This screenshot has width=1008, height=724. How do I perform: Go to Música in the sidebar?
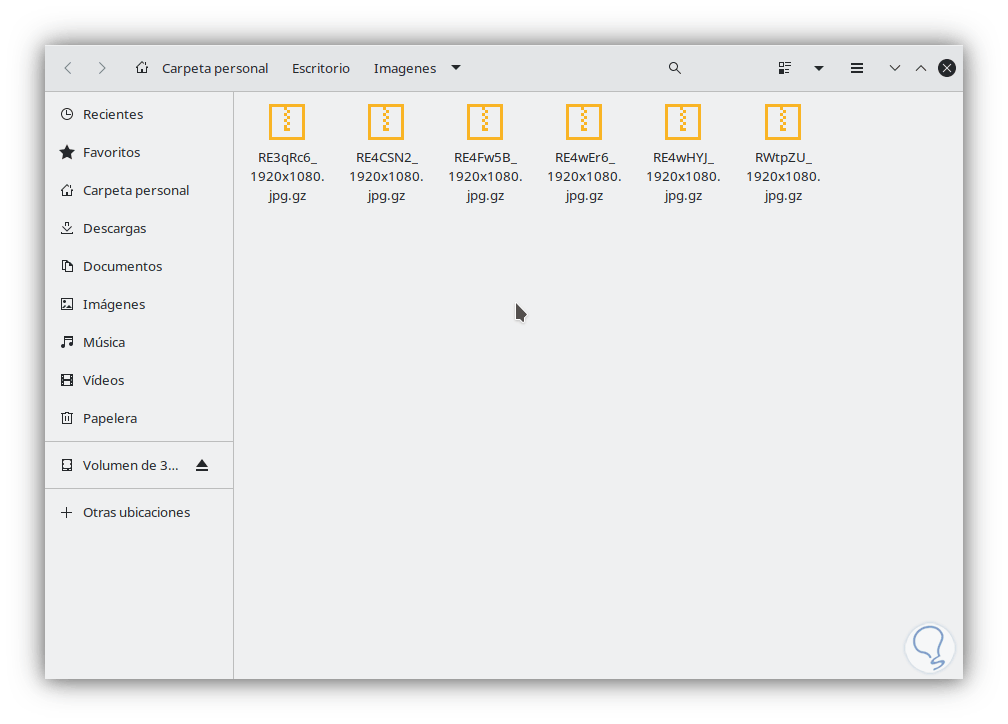pyautogui.click(x=104, y=343)
